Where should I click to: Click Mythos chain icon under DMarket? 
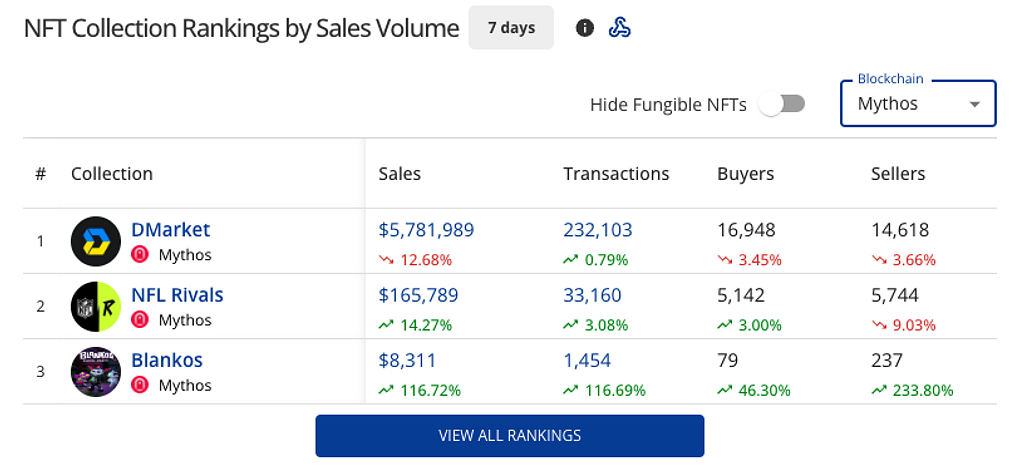point(141,255)
